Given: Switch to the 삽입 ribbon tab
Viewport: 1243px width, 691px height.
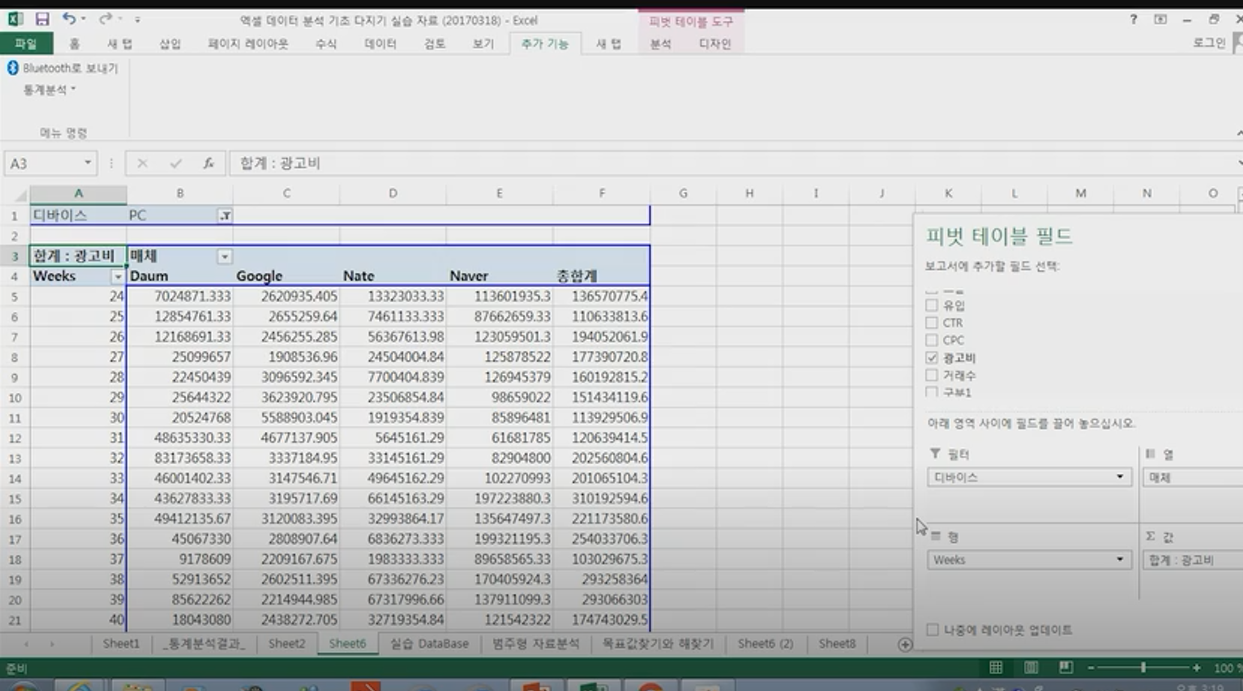Looking at the screenshot, I should (171, 44).
